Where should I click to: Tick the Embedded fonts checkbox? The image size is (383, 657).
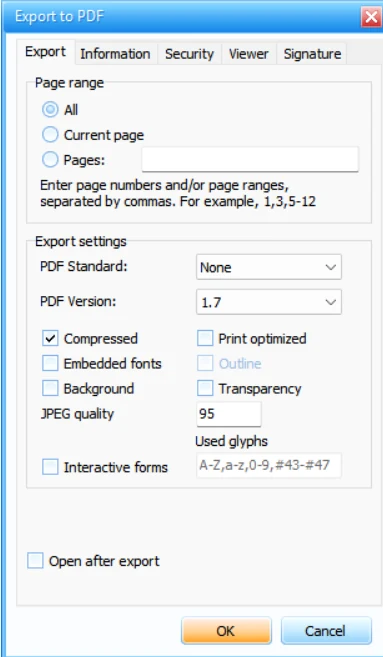(50, 363)
